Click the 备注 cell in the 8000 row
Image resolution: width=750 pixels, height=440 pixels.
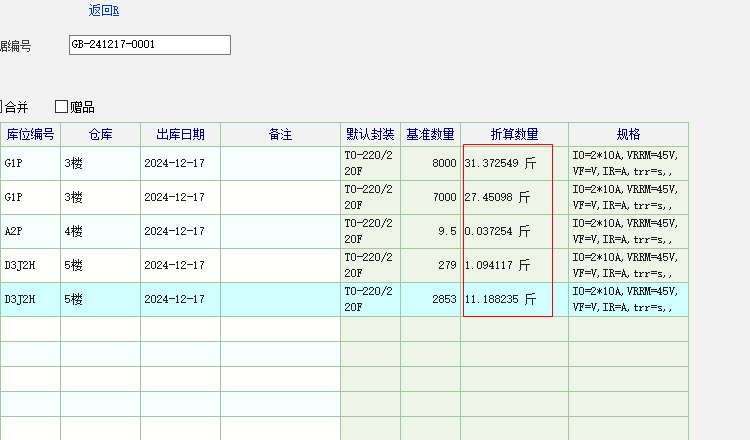[x=280, y=163]
